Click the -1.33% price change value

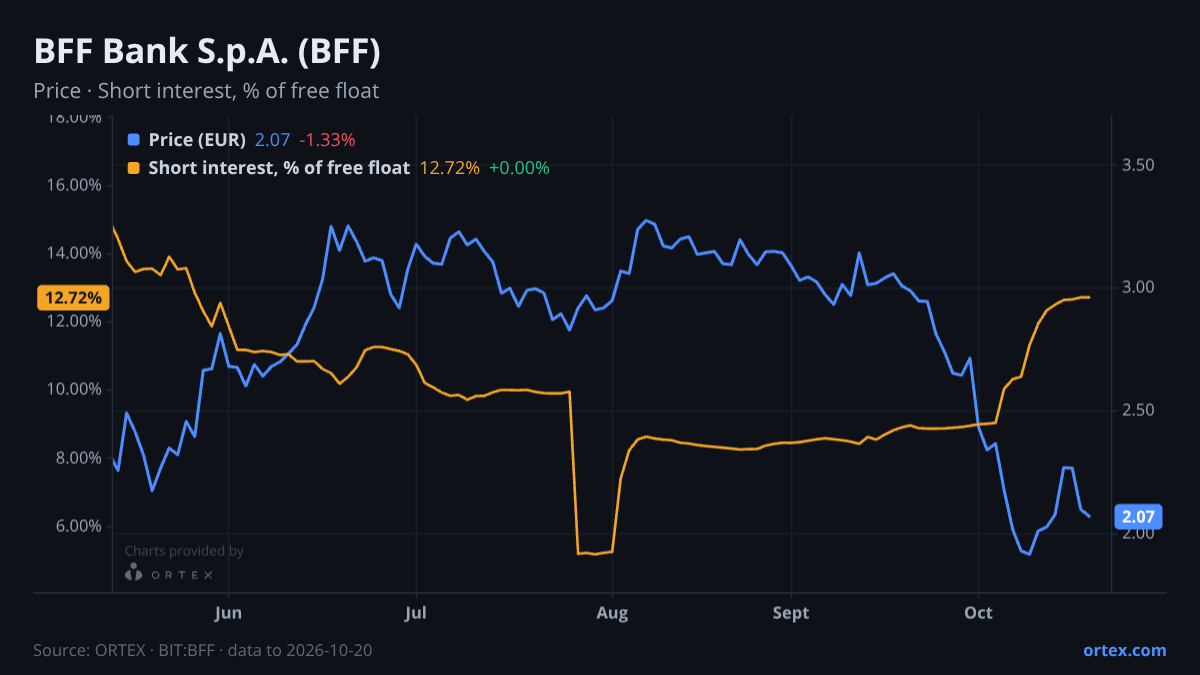click(x=327, y=139)
